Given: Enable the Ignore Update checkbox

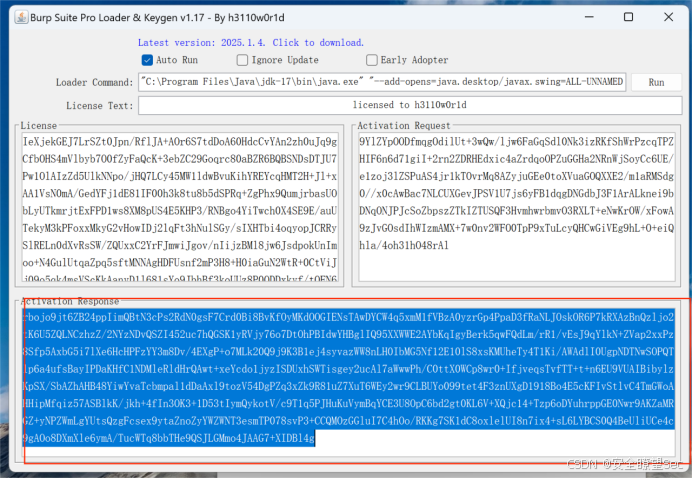Looking at the screenshot, I should tap(242, 60).
